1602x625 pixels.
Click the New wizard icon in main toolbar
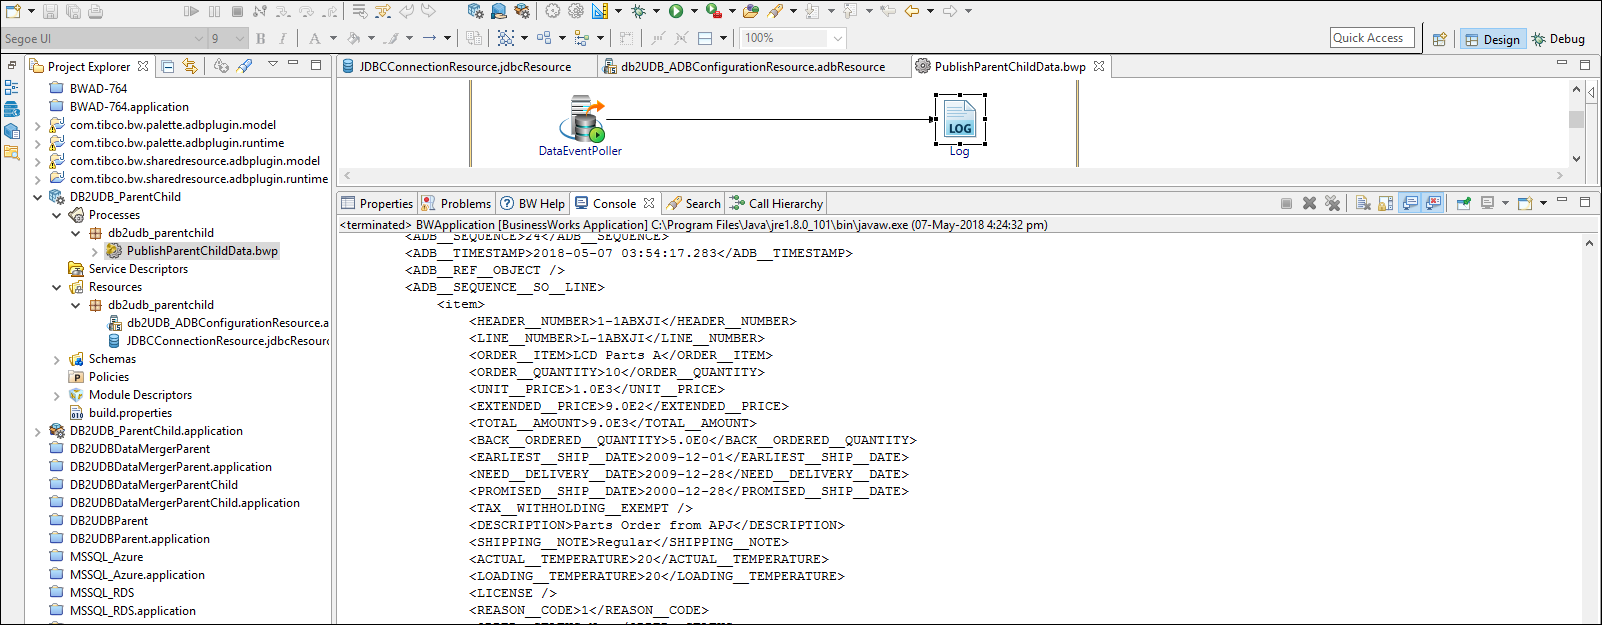coord(13,11)
